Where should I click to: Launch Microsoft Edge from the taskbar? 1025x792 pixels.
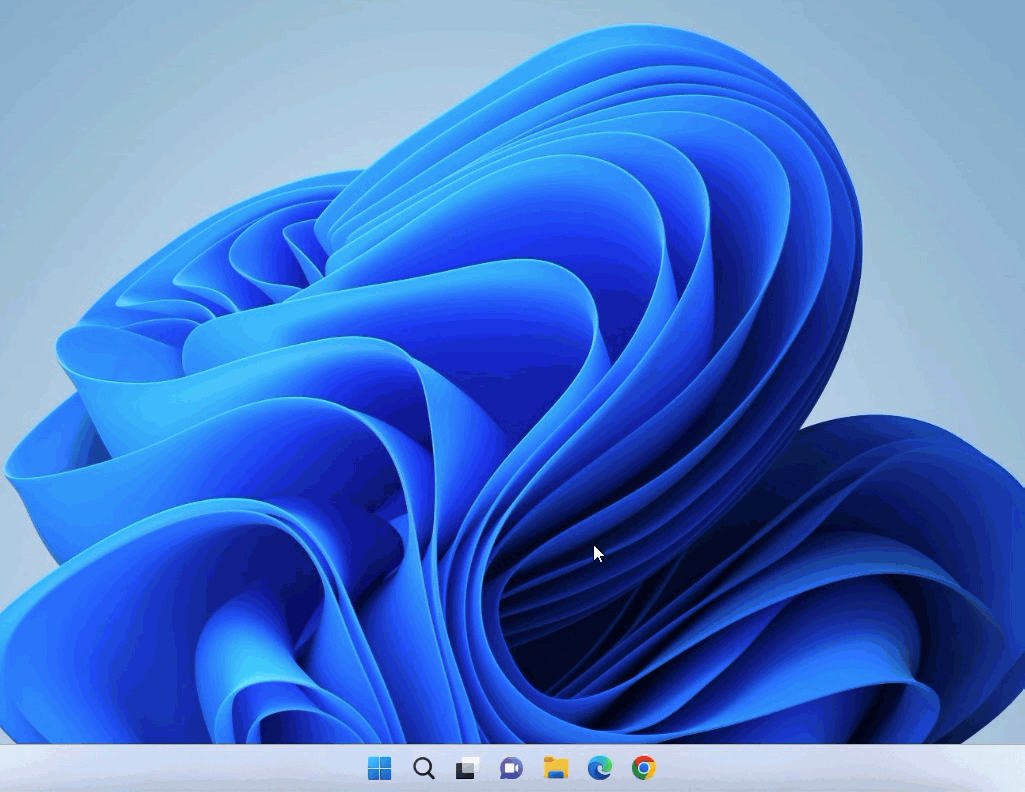coord(599,768)
